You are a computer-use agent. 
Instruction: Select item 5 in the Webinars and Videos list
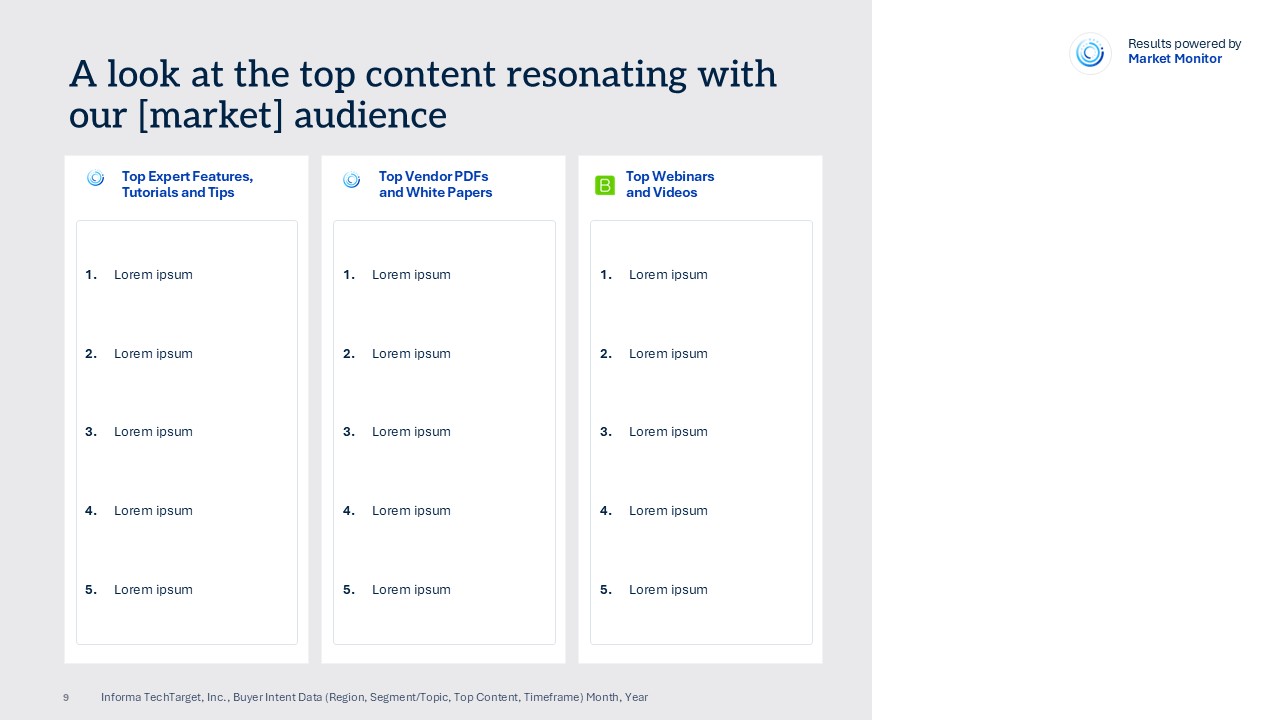[668, 590]
